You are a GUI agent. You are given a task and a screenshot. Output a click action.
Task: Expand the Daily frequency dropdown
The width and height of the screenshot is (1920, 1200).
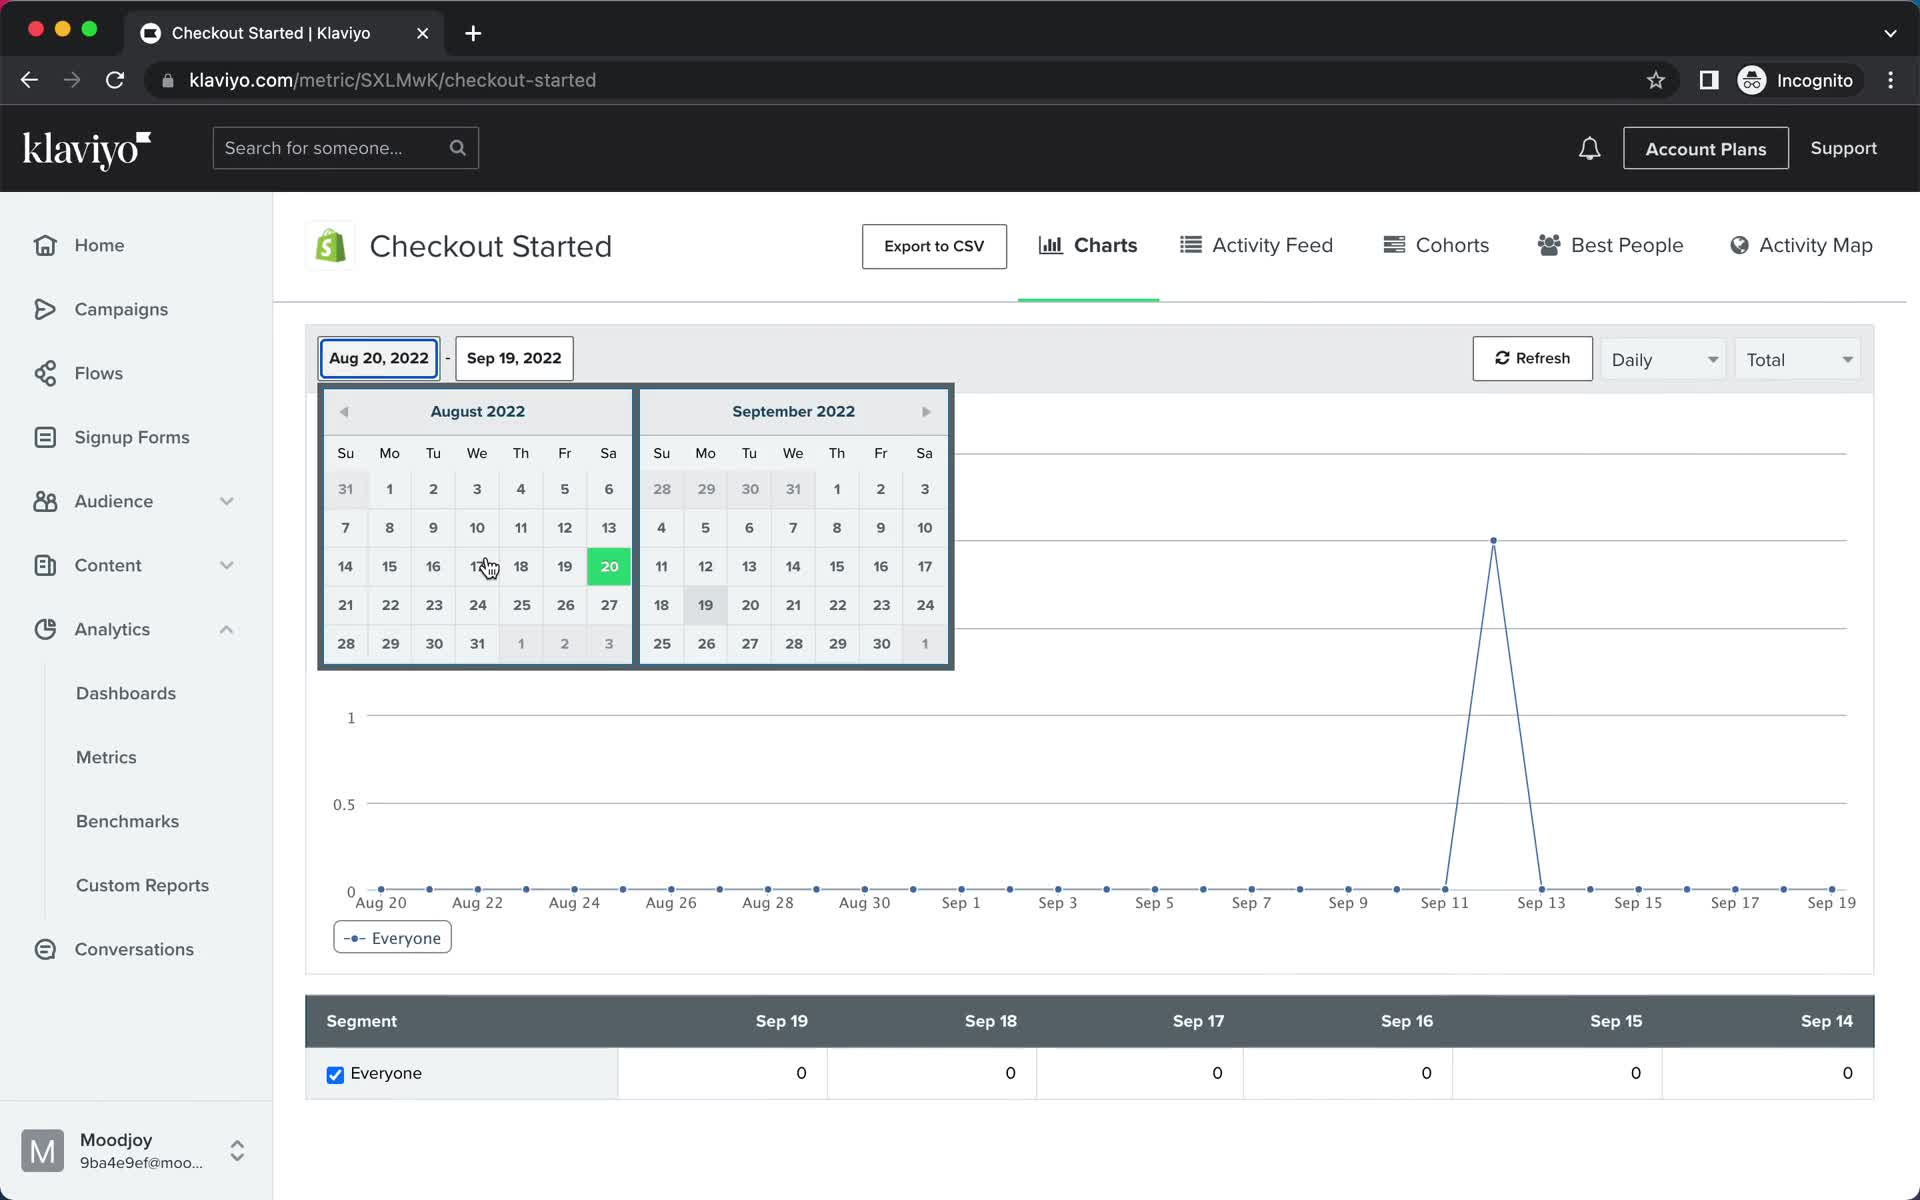click(1660, 359)
